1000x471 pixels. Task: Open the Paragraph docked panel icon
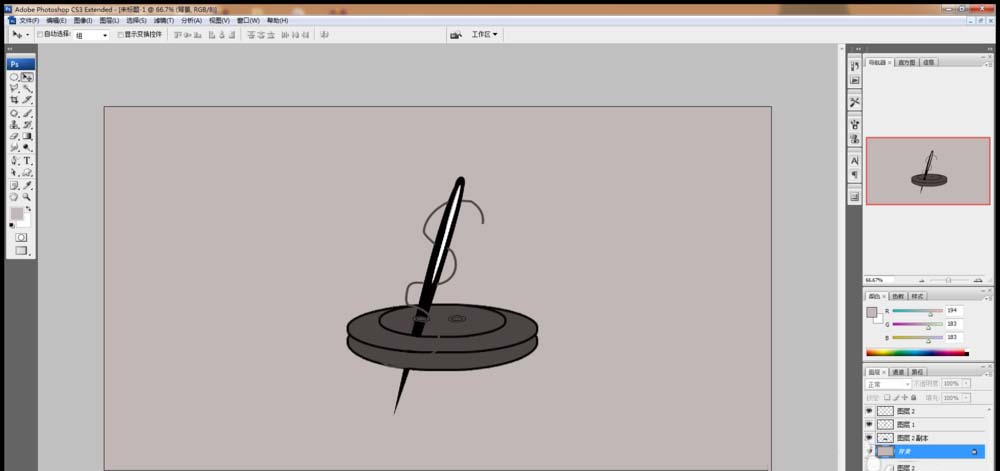[x=855, y=175]
